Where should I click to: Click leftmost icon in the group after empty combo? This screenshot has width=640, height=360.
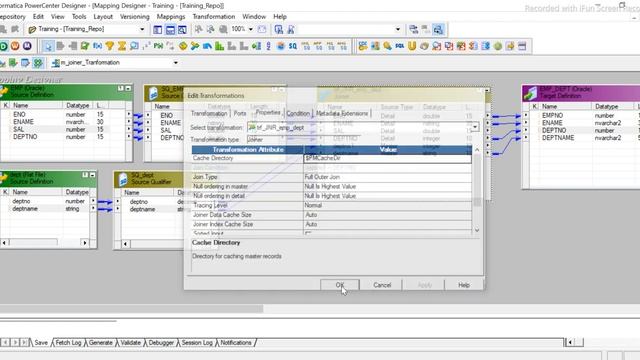[x=413, y=29]
